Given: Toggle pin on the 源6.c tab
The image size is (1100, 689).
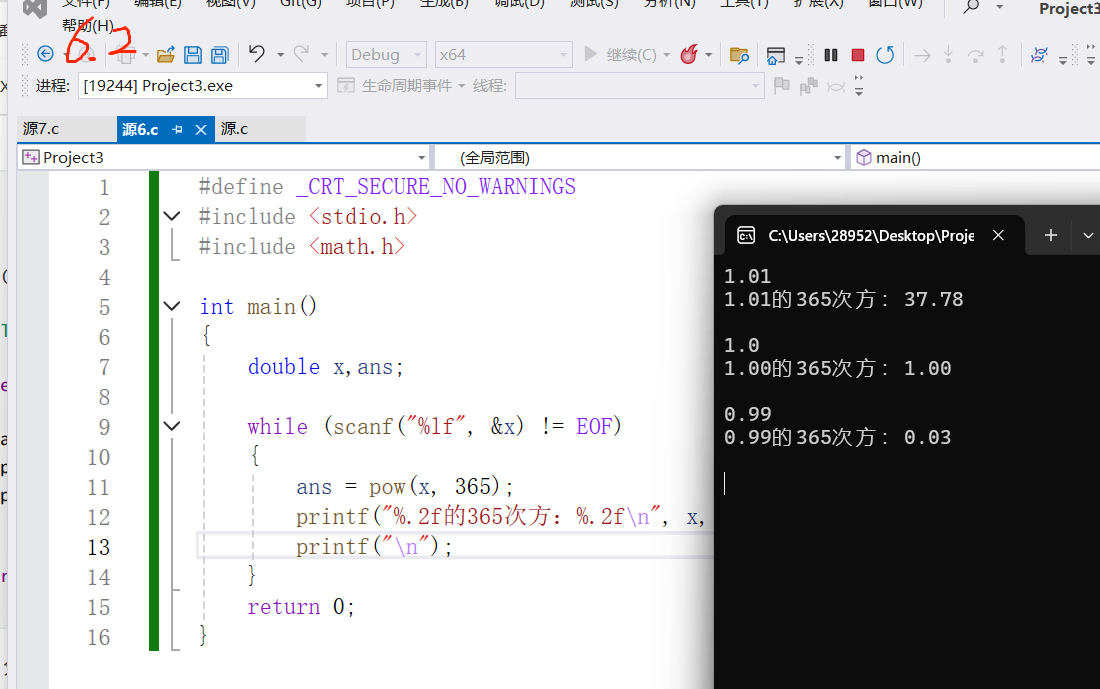Looking at the screenshot, I should click(x=177, y=129).
